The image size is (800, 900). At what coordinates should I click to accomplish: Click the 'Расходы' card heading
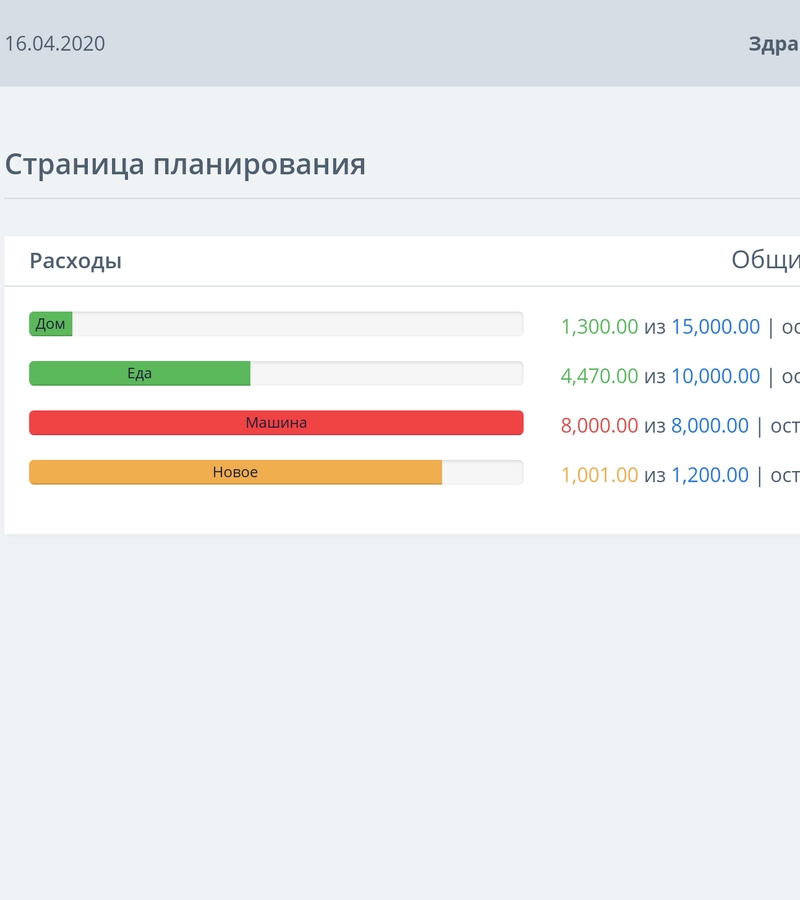(76, 261)
